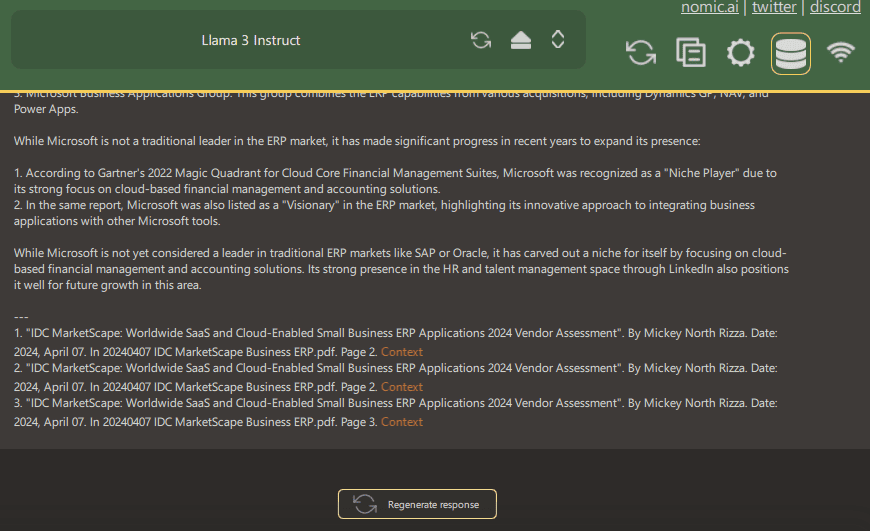Reload the Llama 3 Instruct model
The height and width of the screenshot is (531, 870).
[481, 40]
